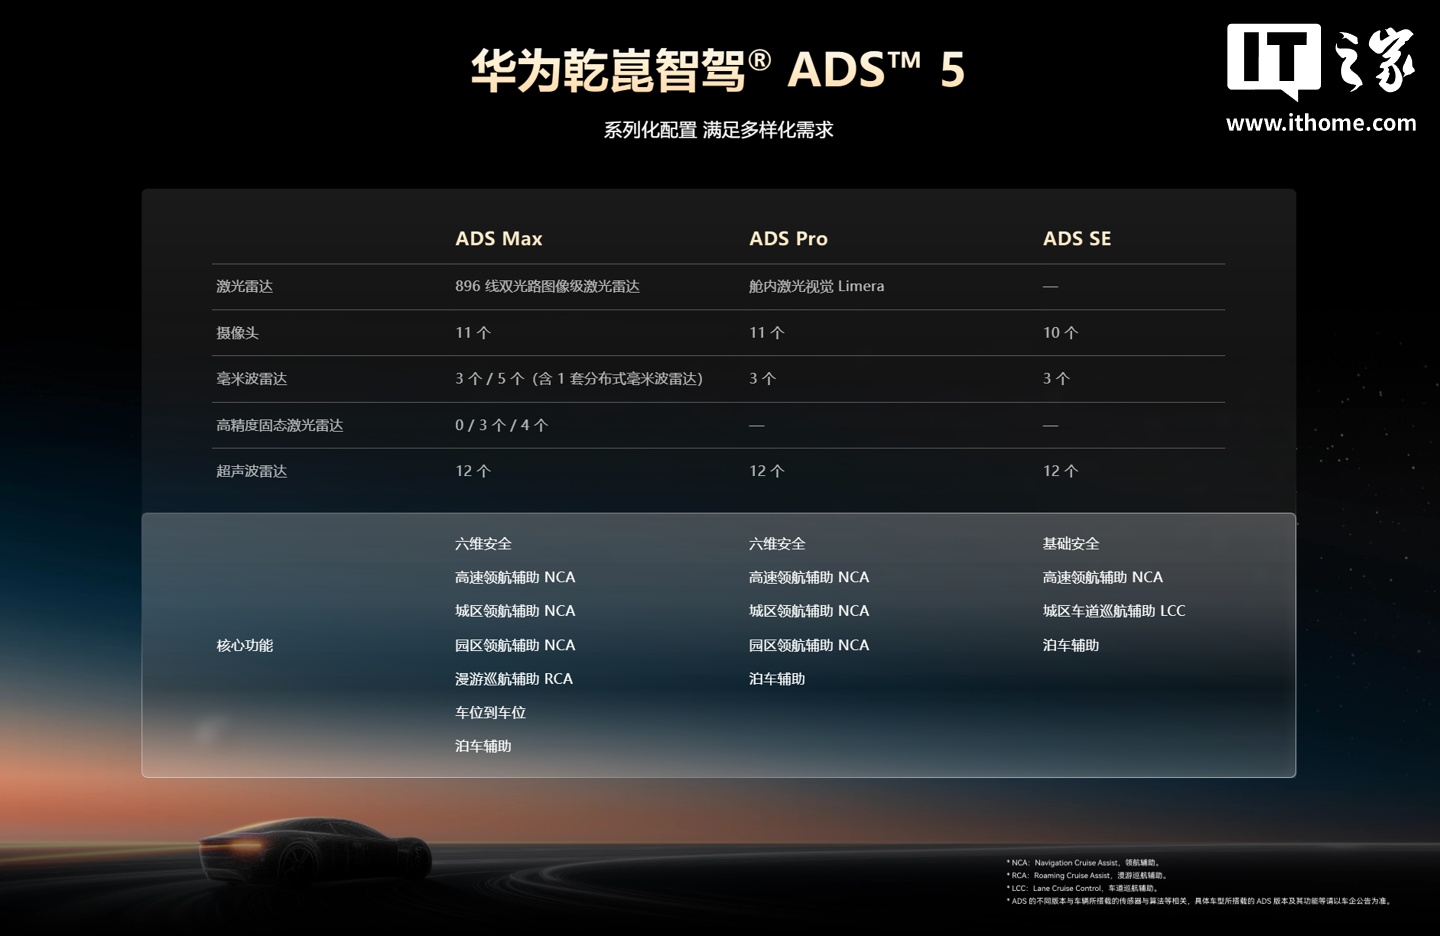Select "泊车辅助" under ADS SE
Viewport: 1440px width, 936px height.
point(1071,646)
